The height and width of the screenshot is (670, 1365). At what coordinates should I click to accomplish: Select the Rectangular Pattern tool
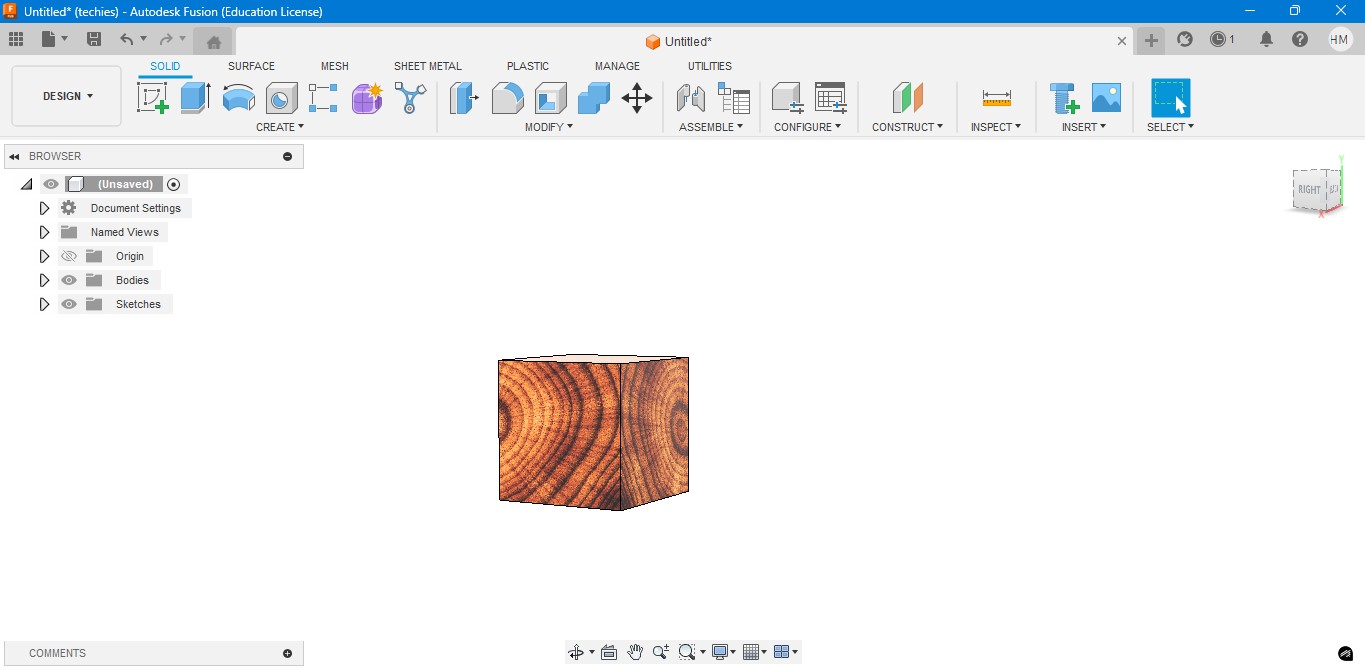[x=323, y=98]
